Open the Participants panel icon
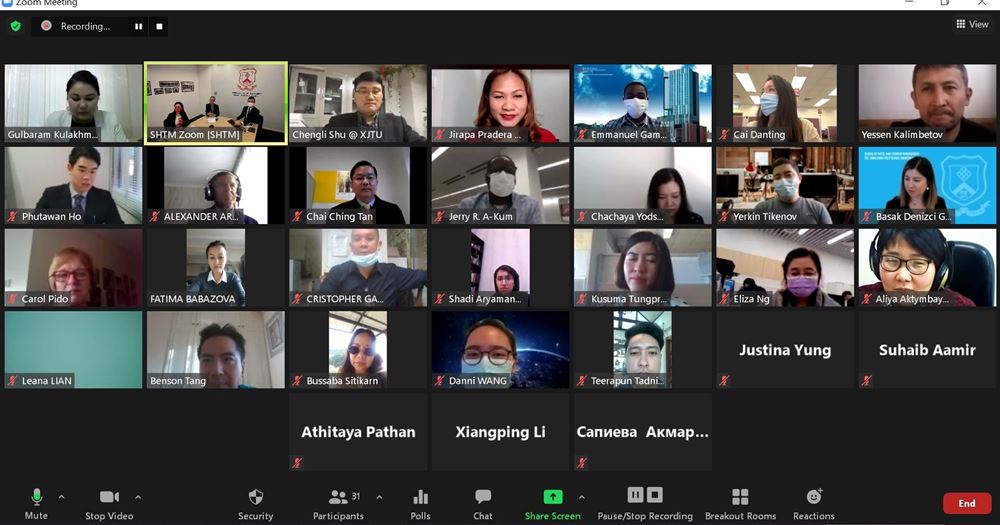 pyautogui.click(x=338, y=497)
